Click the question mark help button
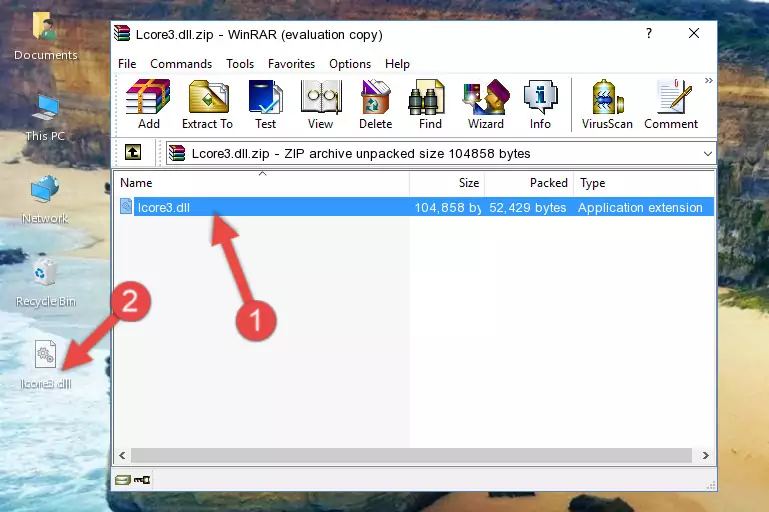The image size is (769, 512). pos(649,33)
